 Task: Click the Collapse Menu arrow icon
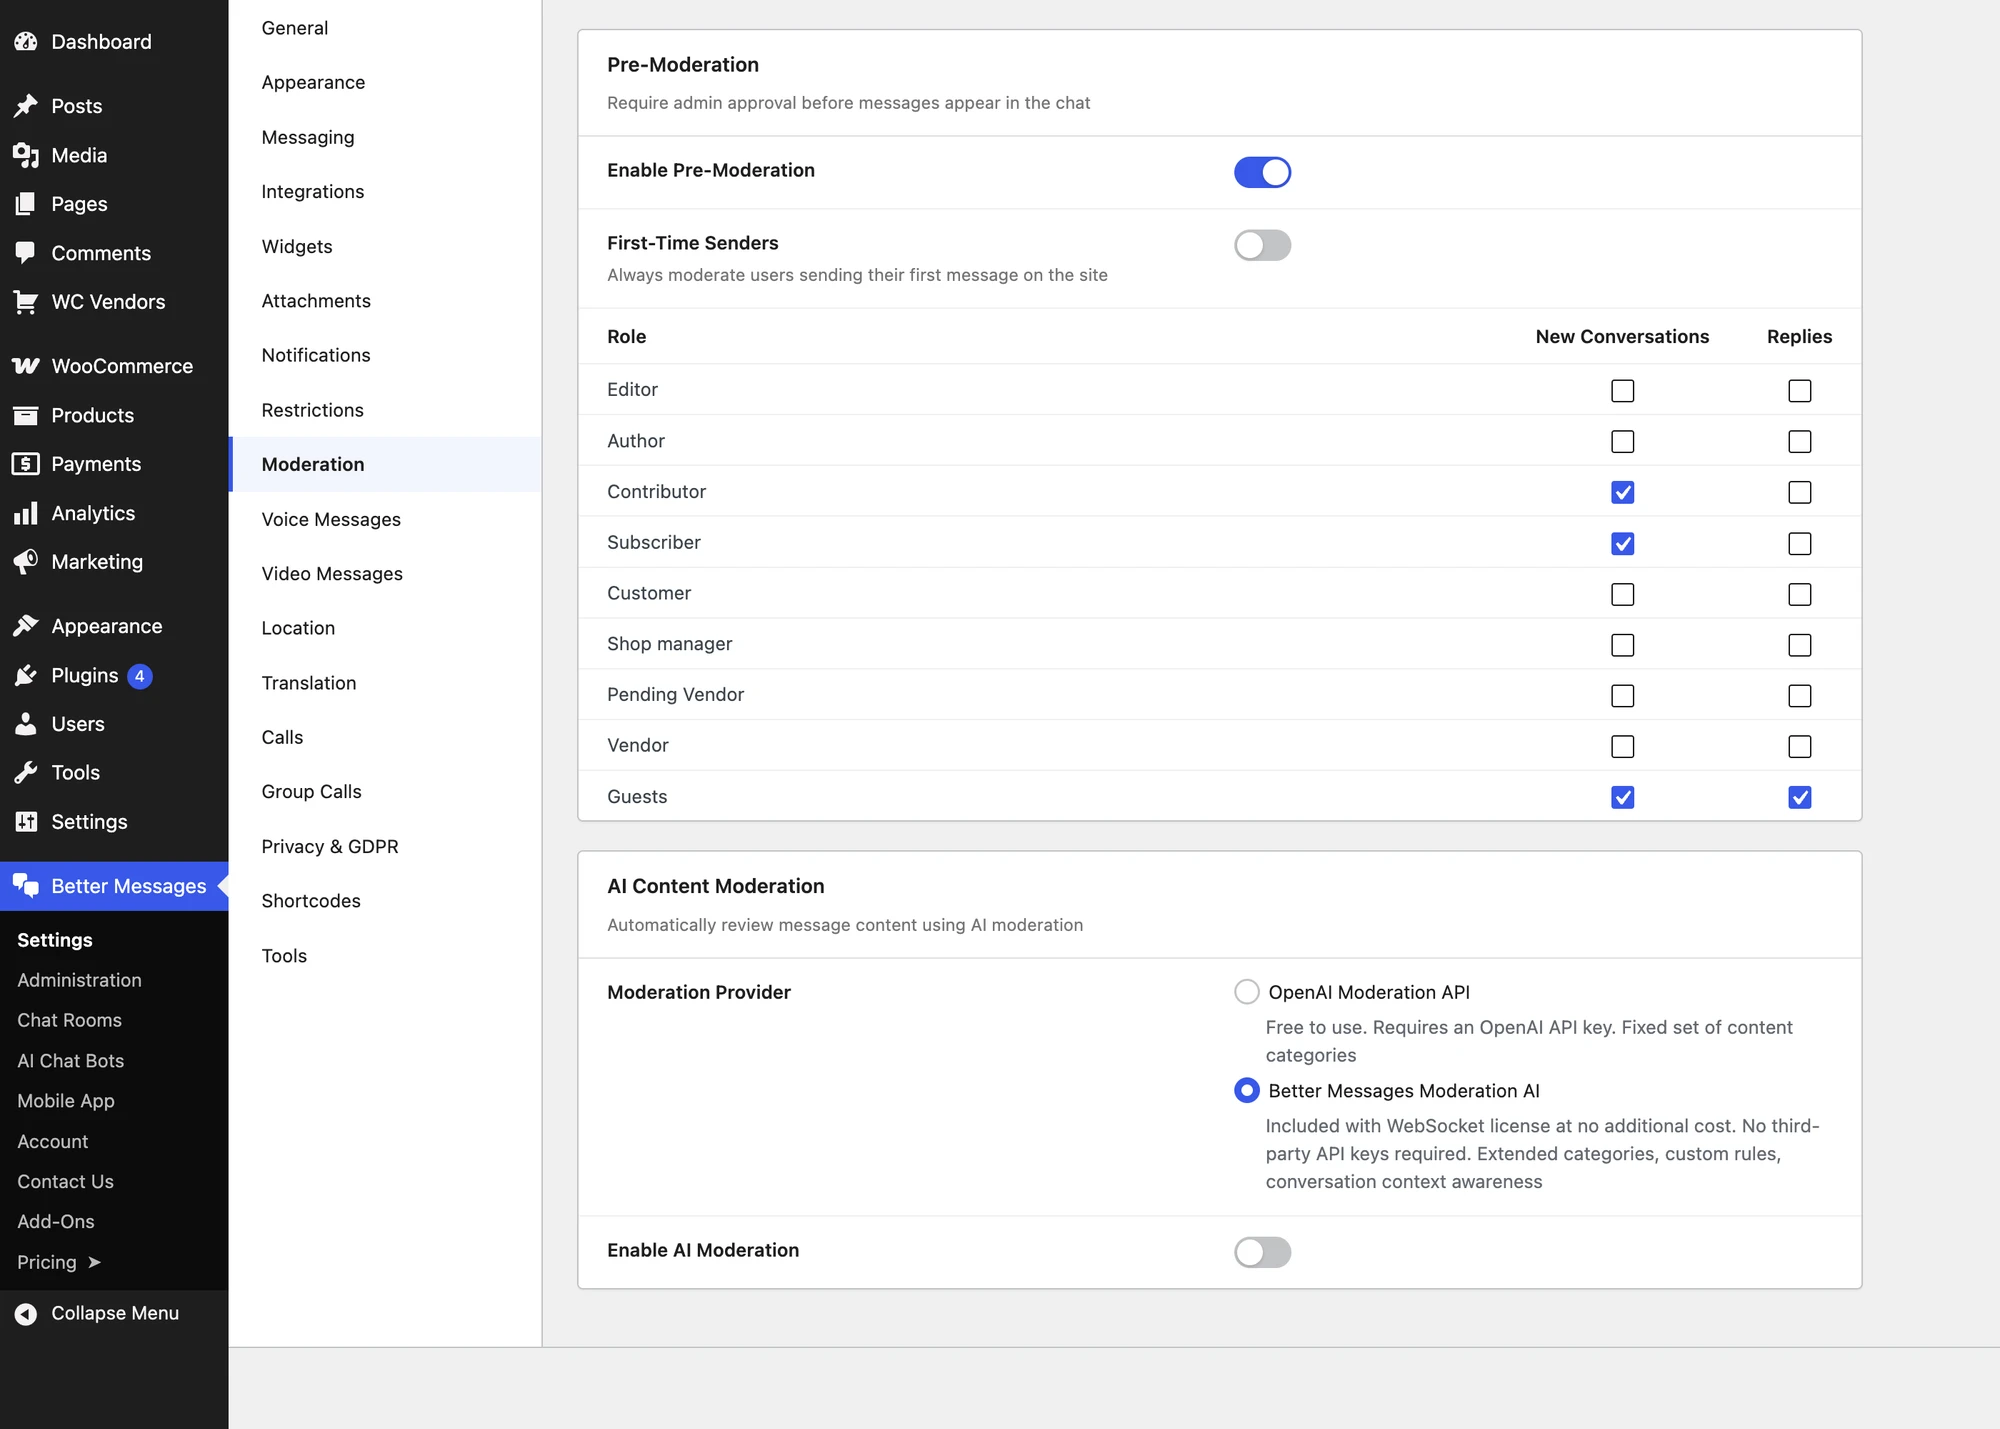pyautogui.click(x=26, y=1314)
